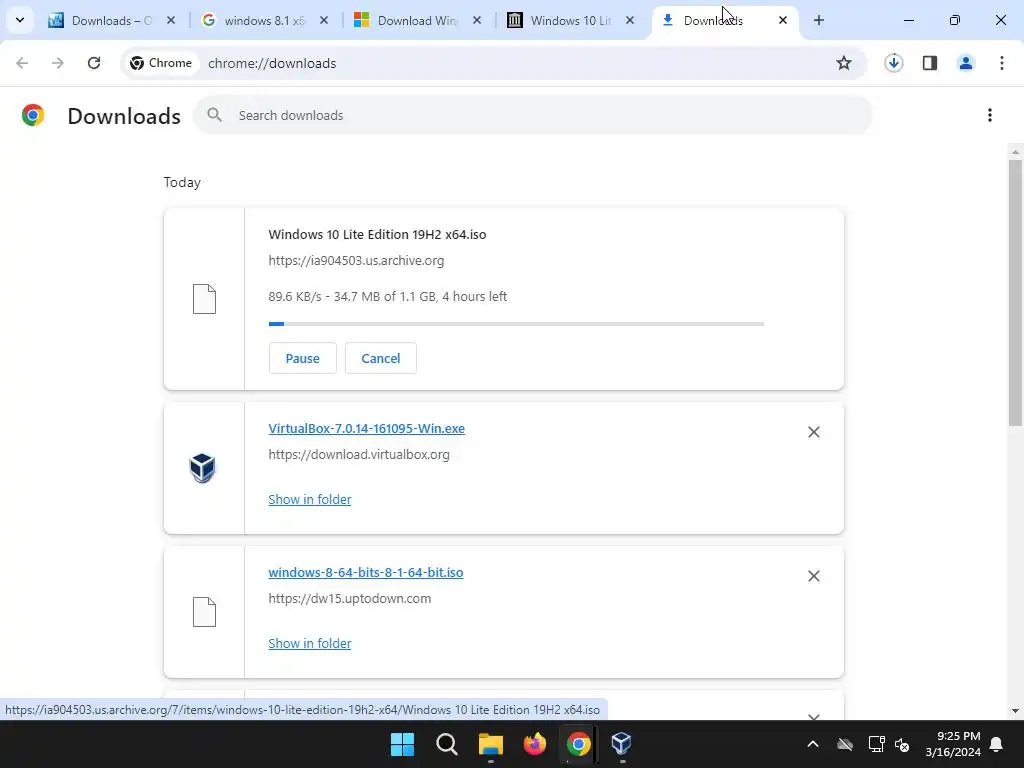Click the Chrome logo next to Downloads title
The image size is (1024, 768).
(33, 116)
